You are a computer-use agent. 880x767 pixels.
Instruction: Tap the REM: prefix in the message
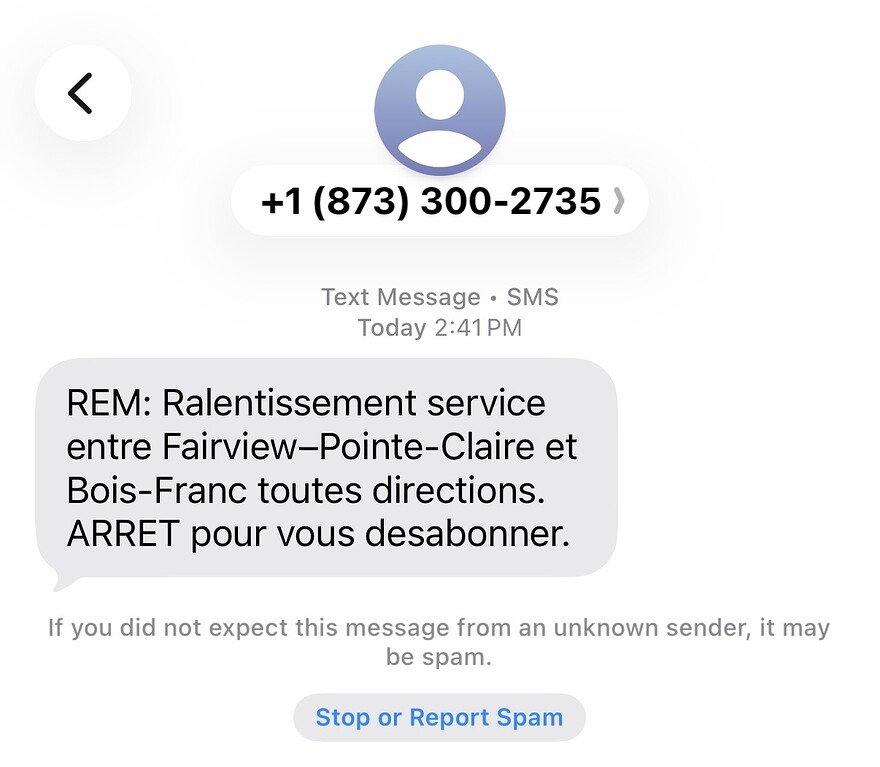coord(109,403)
